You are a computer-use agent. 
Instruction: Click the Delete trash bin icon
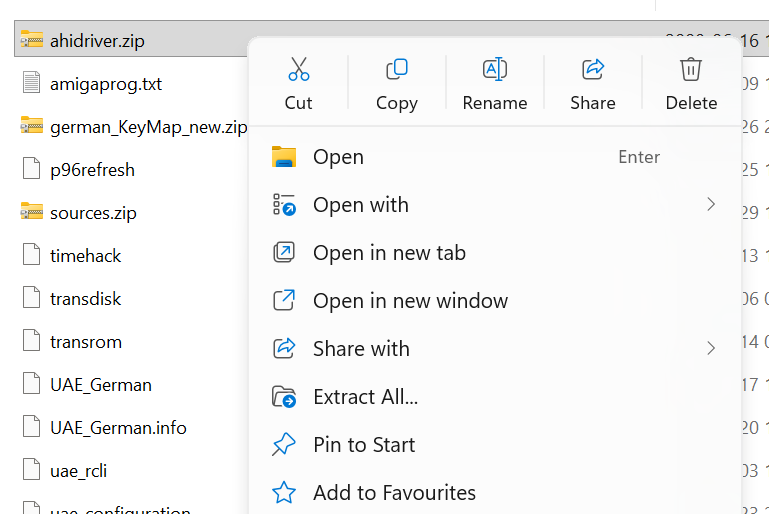click(x=691, y=70)
